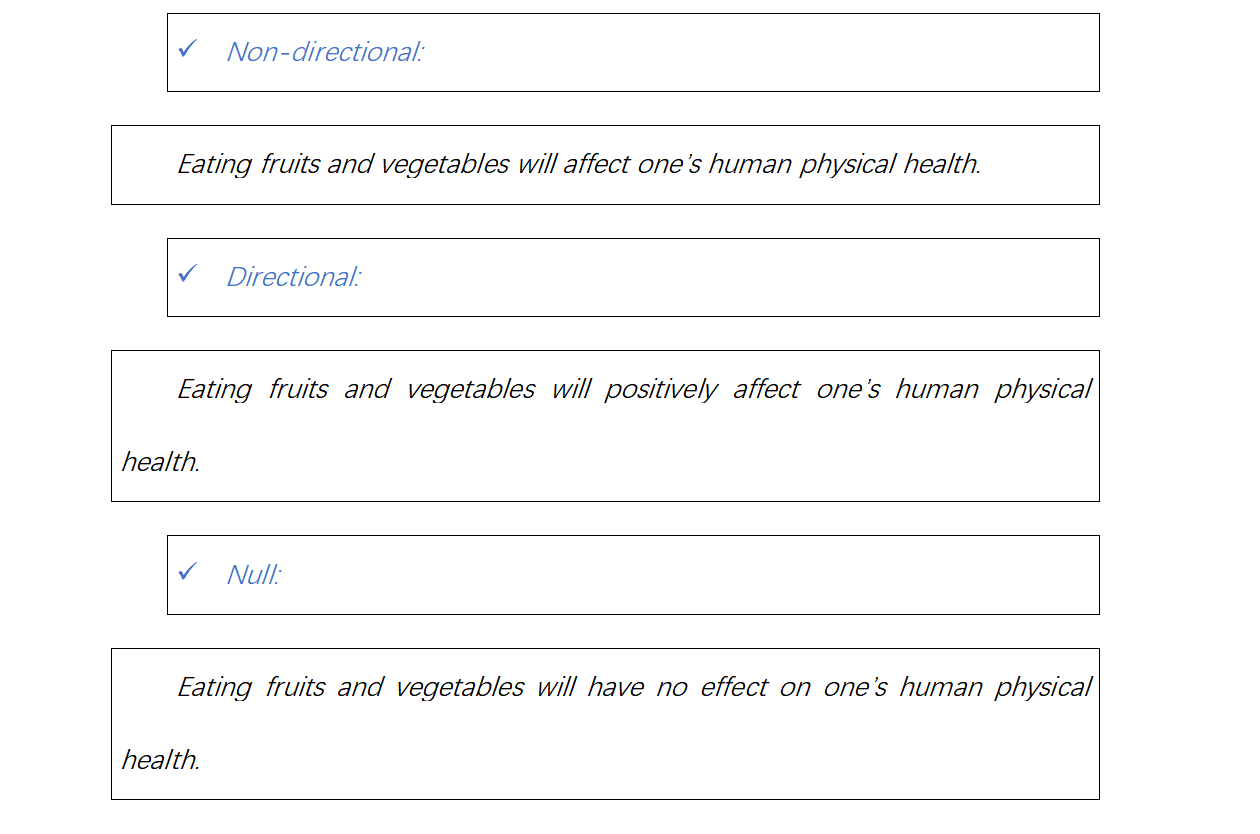Click the word "have" in the Null sentence

(x=615, y=688)
